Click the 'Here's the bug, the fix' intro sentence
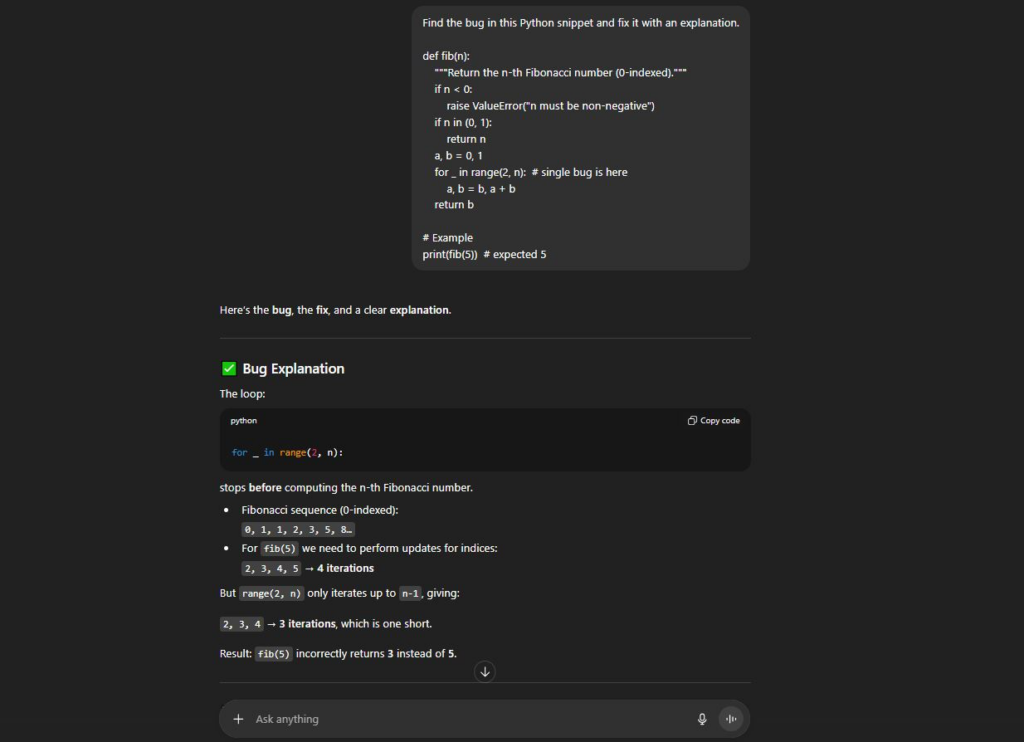The height and width of the screenshot is (742, 1024). [x=335, y=310]
